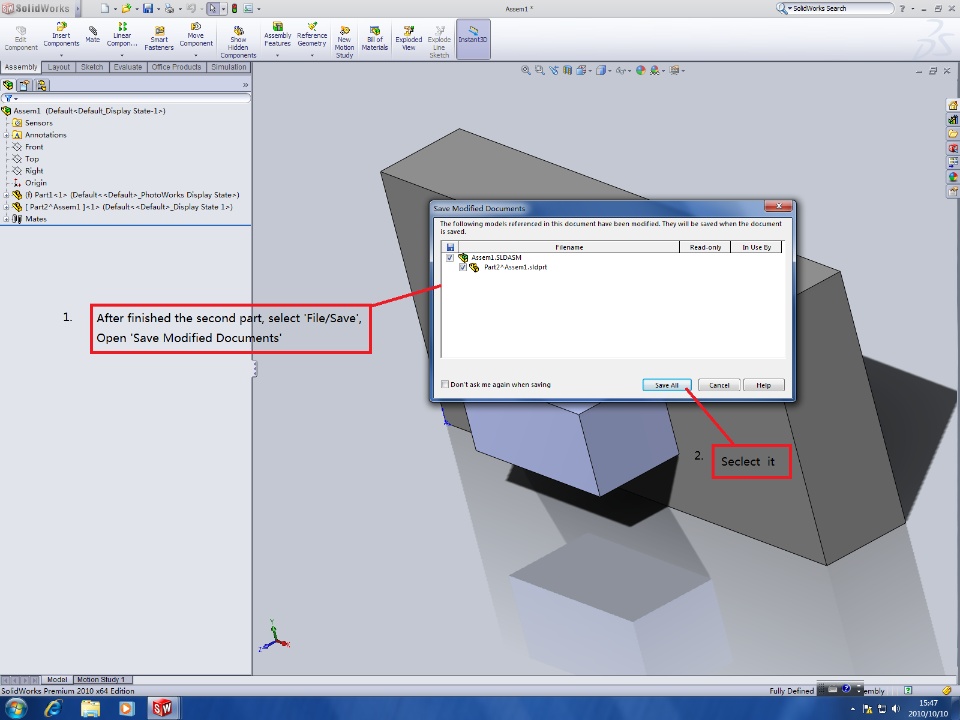Click the Read-only column header
Image resolution: width=960 pixels, height=720 pixels.
705,247
